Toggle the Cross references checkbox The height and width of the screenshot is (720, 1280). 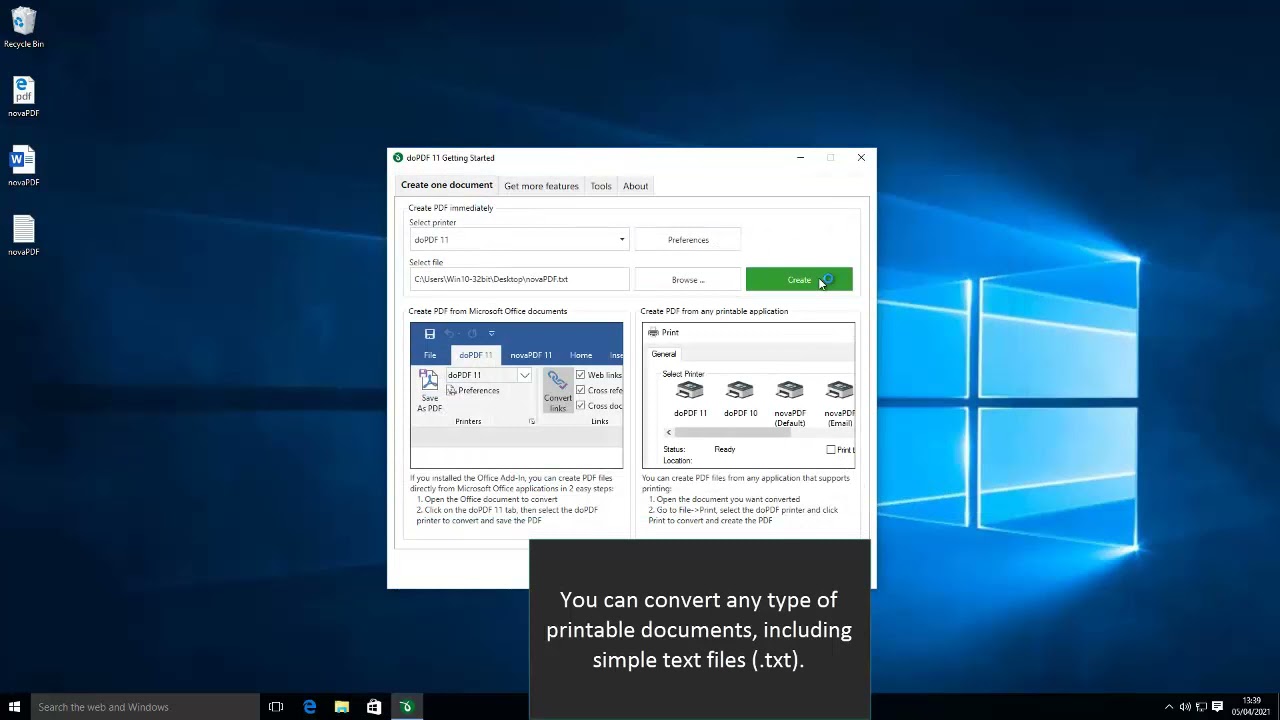tap(580, 390)
